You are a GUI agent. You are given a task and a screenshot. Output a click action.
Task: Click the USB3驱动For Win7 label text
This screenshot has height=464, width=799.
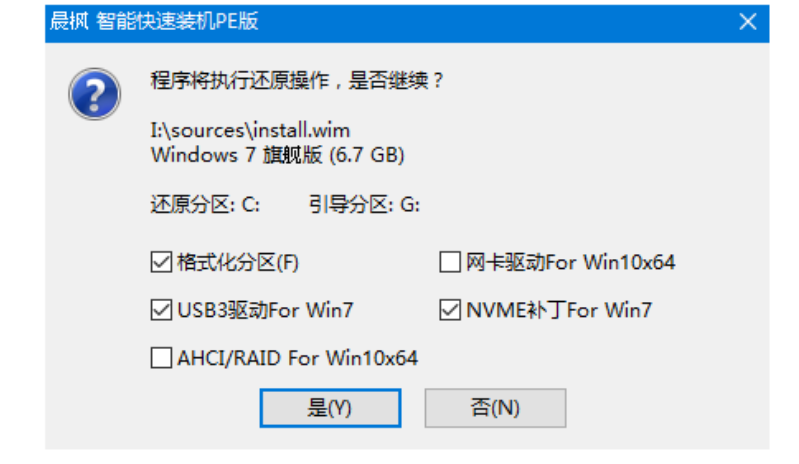pyautogui.click(x=265, y=310)
